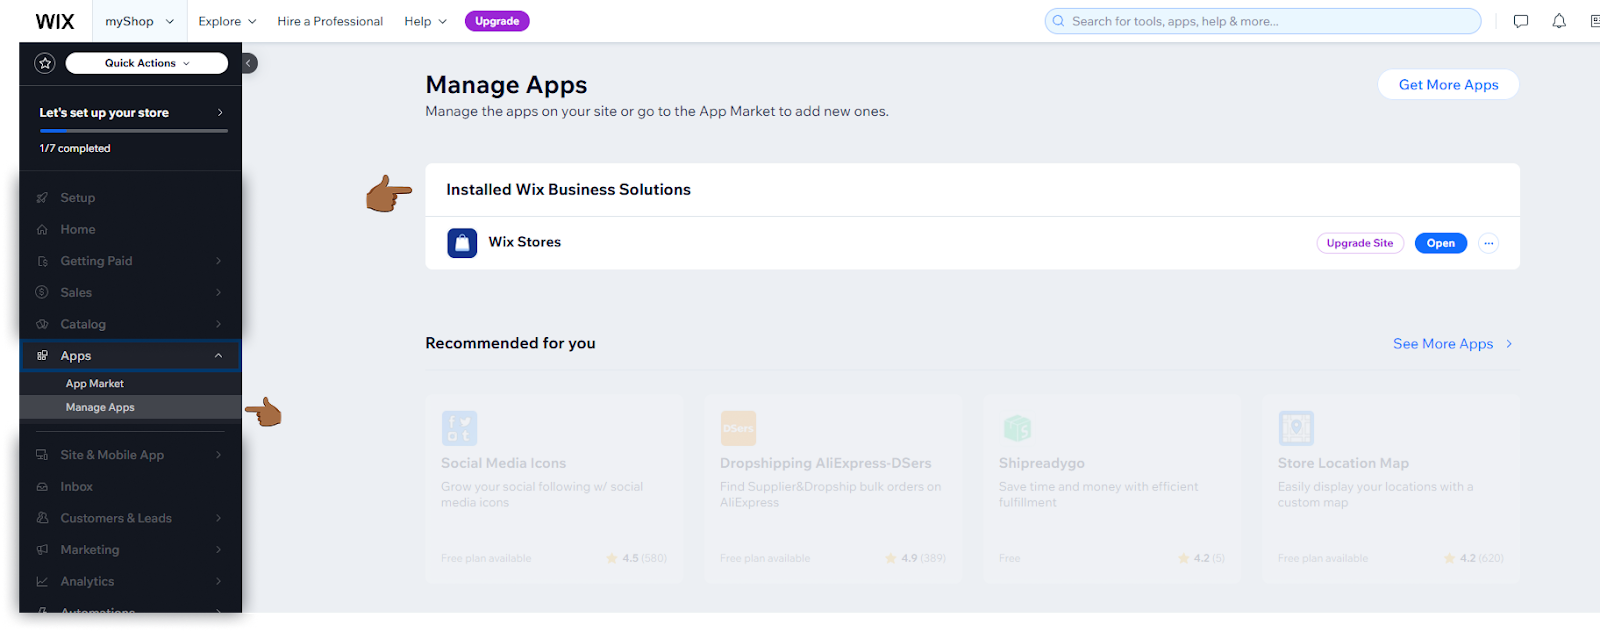Click the Wix Stores app icon
The image size is (1600, 632).
point(462,243)
